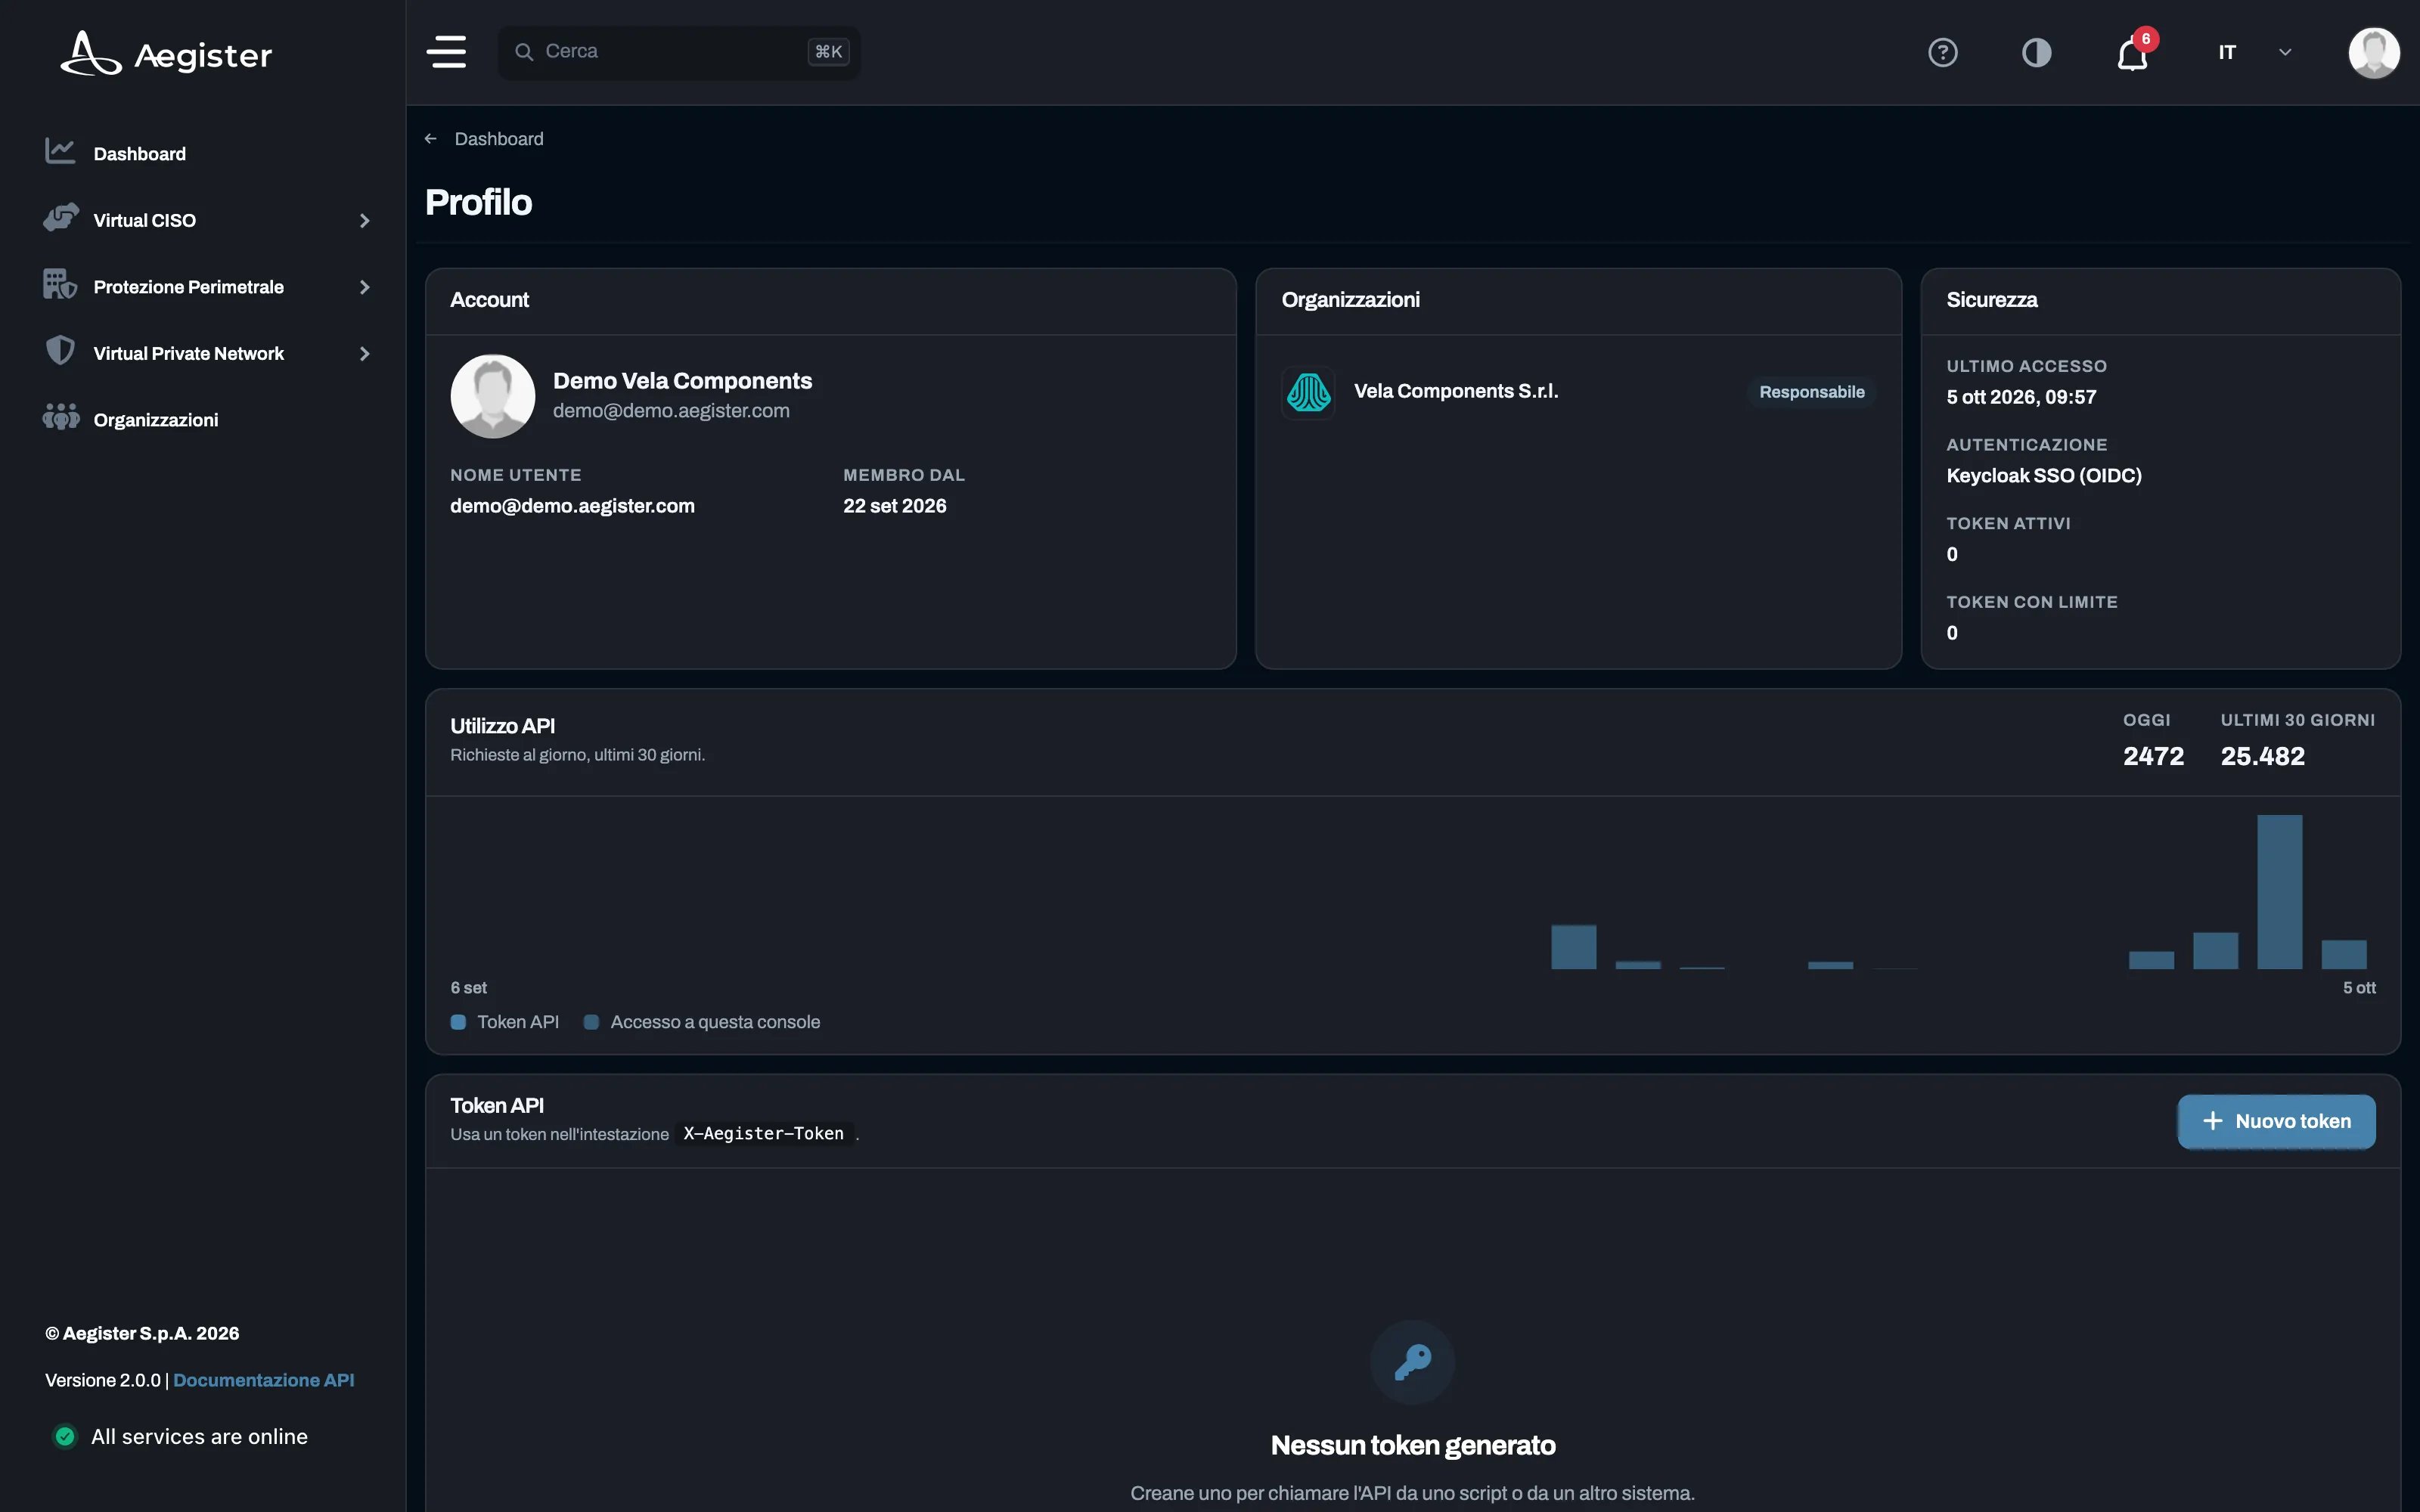
Task: Open Dashboard in the sidebar
Action: pyautogui.click(x=139, y=154)
